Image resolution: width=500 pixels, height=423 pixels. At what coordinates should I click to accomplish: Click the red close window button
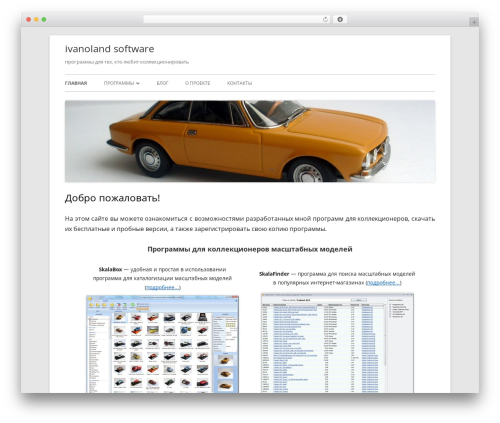coord(29,19)
